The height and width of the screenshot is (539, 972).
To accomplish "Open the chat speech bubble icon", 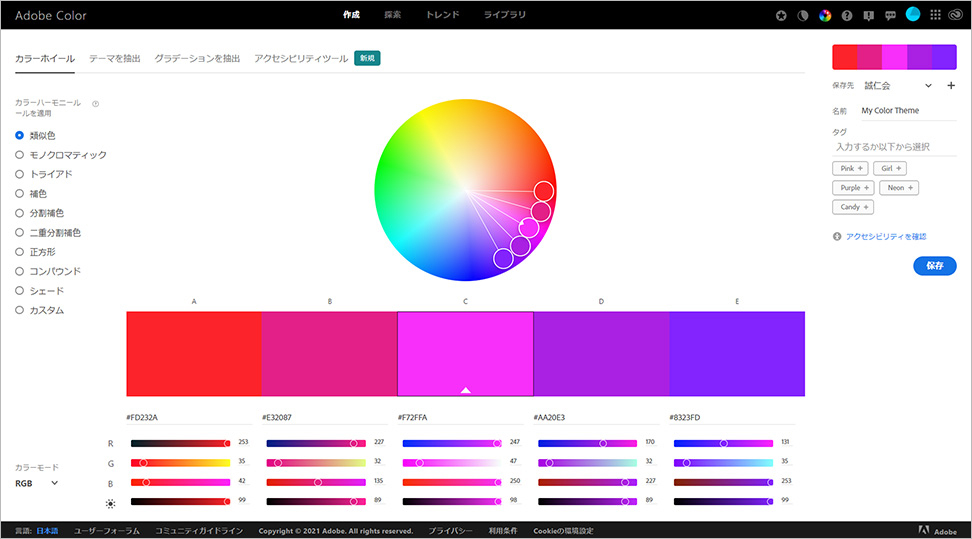I will (x=890, y=16).
